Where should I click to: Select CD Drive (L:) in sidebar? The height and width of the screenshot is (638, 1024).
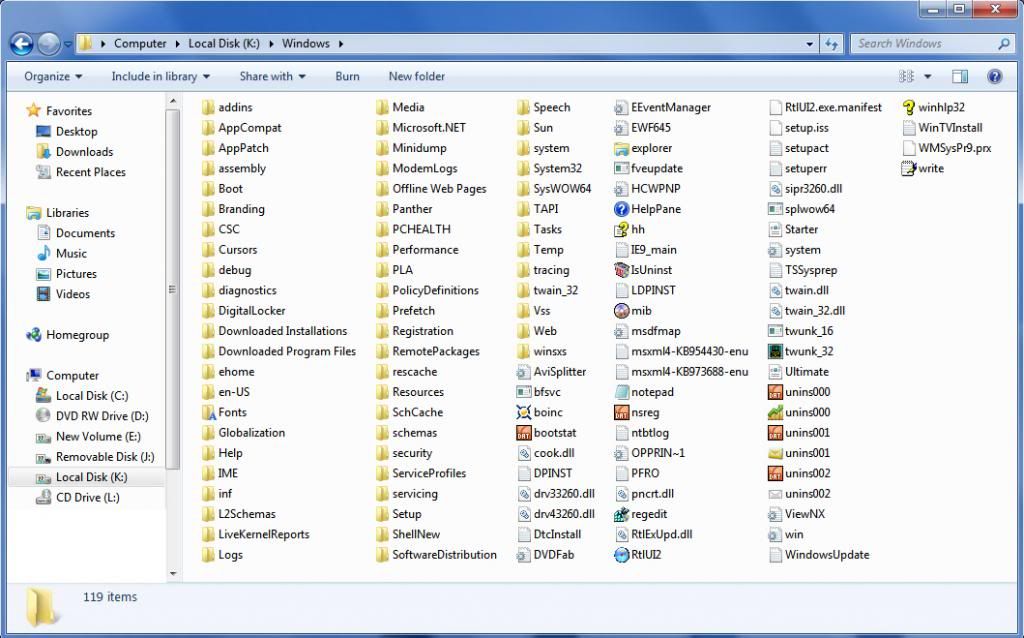click(88, 498)
